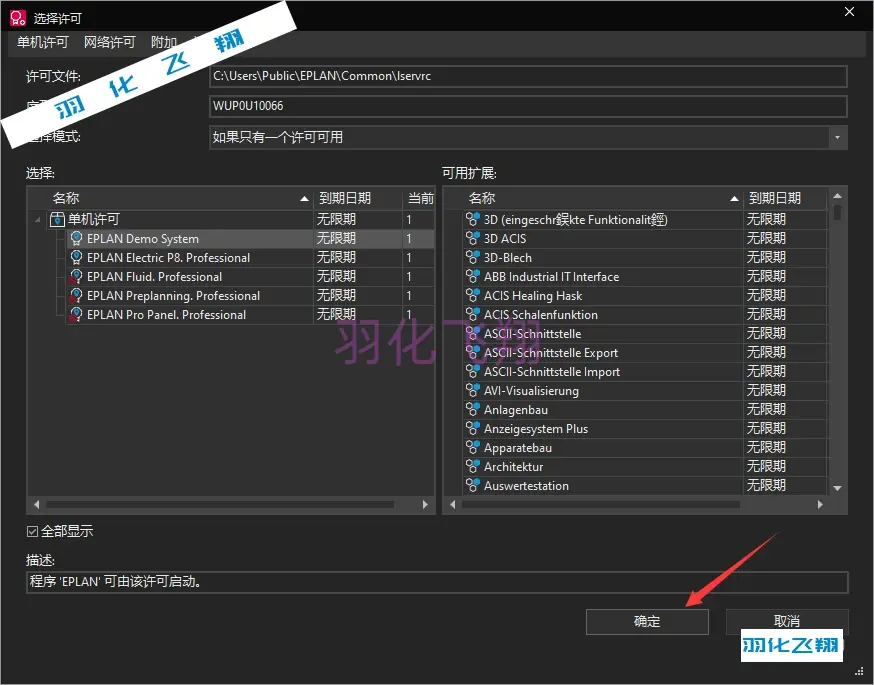Click the extensions list scroll-left arrow
Viewport: 874px width, 685px height.
click(453, 504)
